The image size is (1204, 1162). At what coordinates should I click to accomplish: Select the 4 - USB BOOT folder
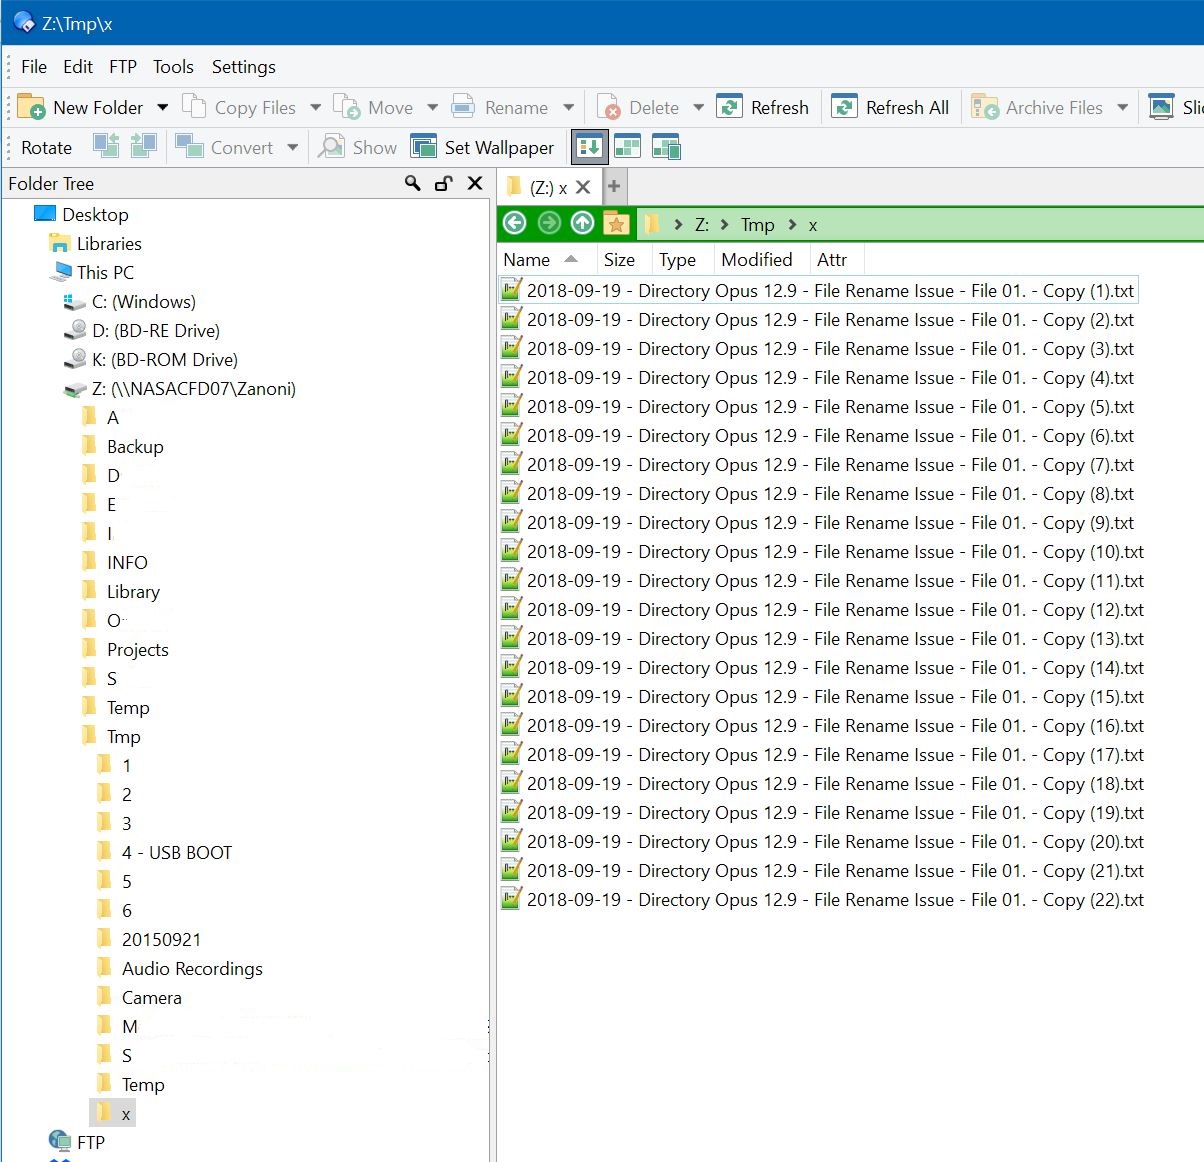pos(164,852)
